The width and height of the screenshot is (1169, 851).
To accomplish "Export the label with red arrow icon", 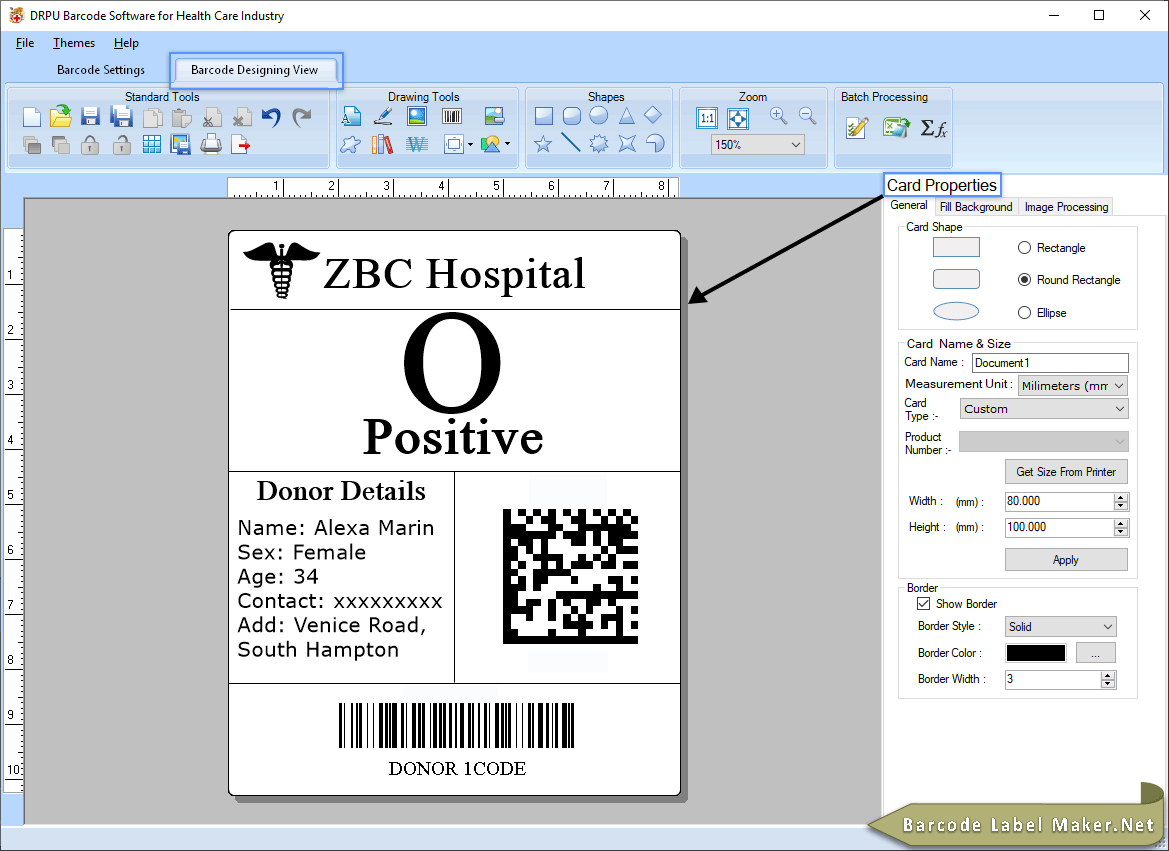I will (x=241, y=144).
